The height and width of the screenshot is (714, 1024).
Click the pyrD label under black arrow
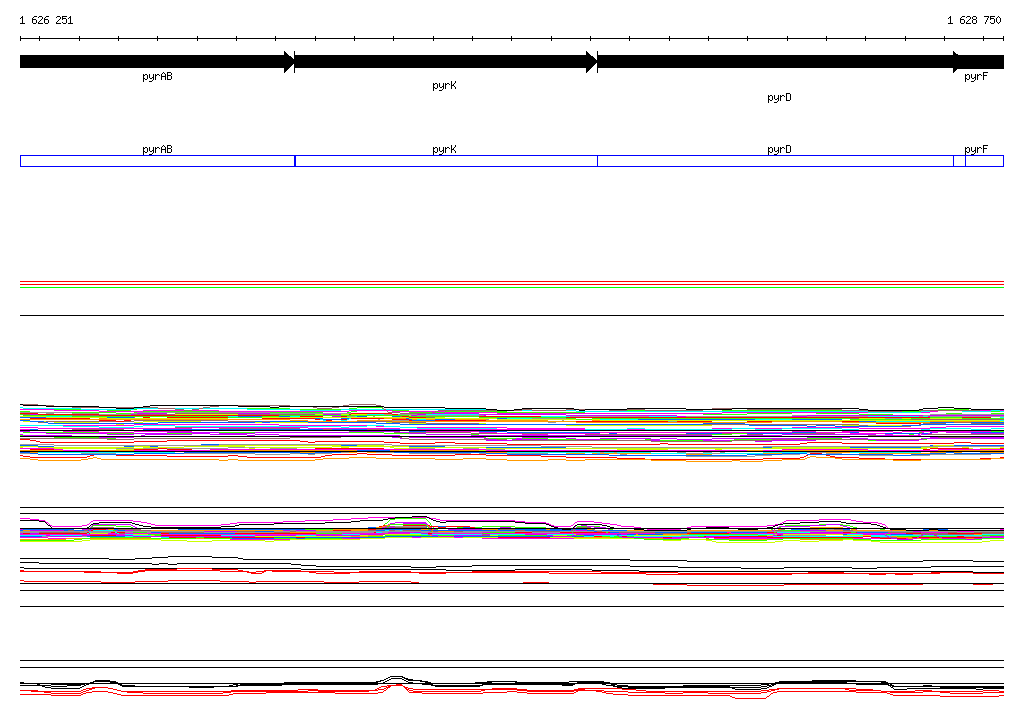pyautogui.click(x=779, y=97)
